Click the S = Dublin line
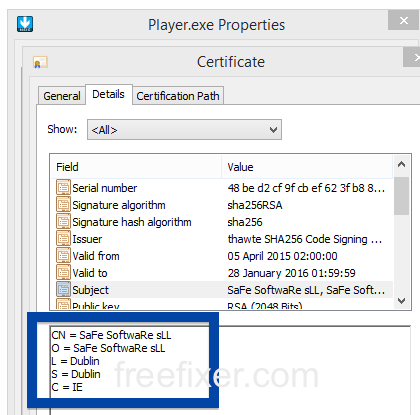 click(x=76, y=374)
